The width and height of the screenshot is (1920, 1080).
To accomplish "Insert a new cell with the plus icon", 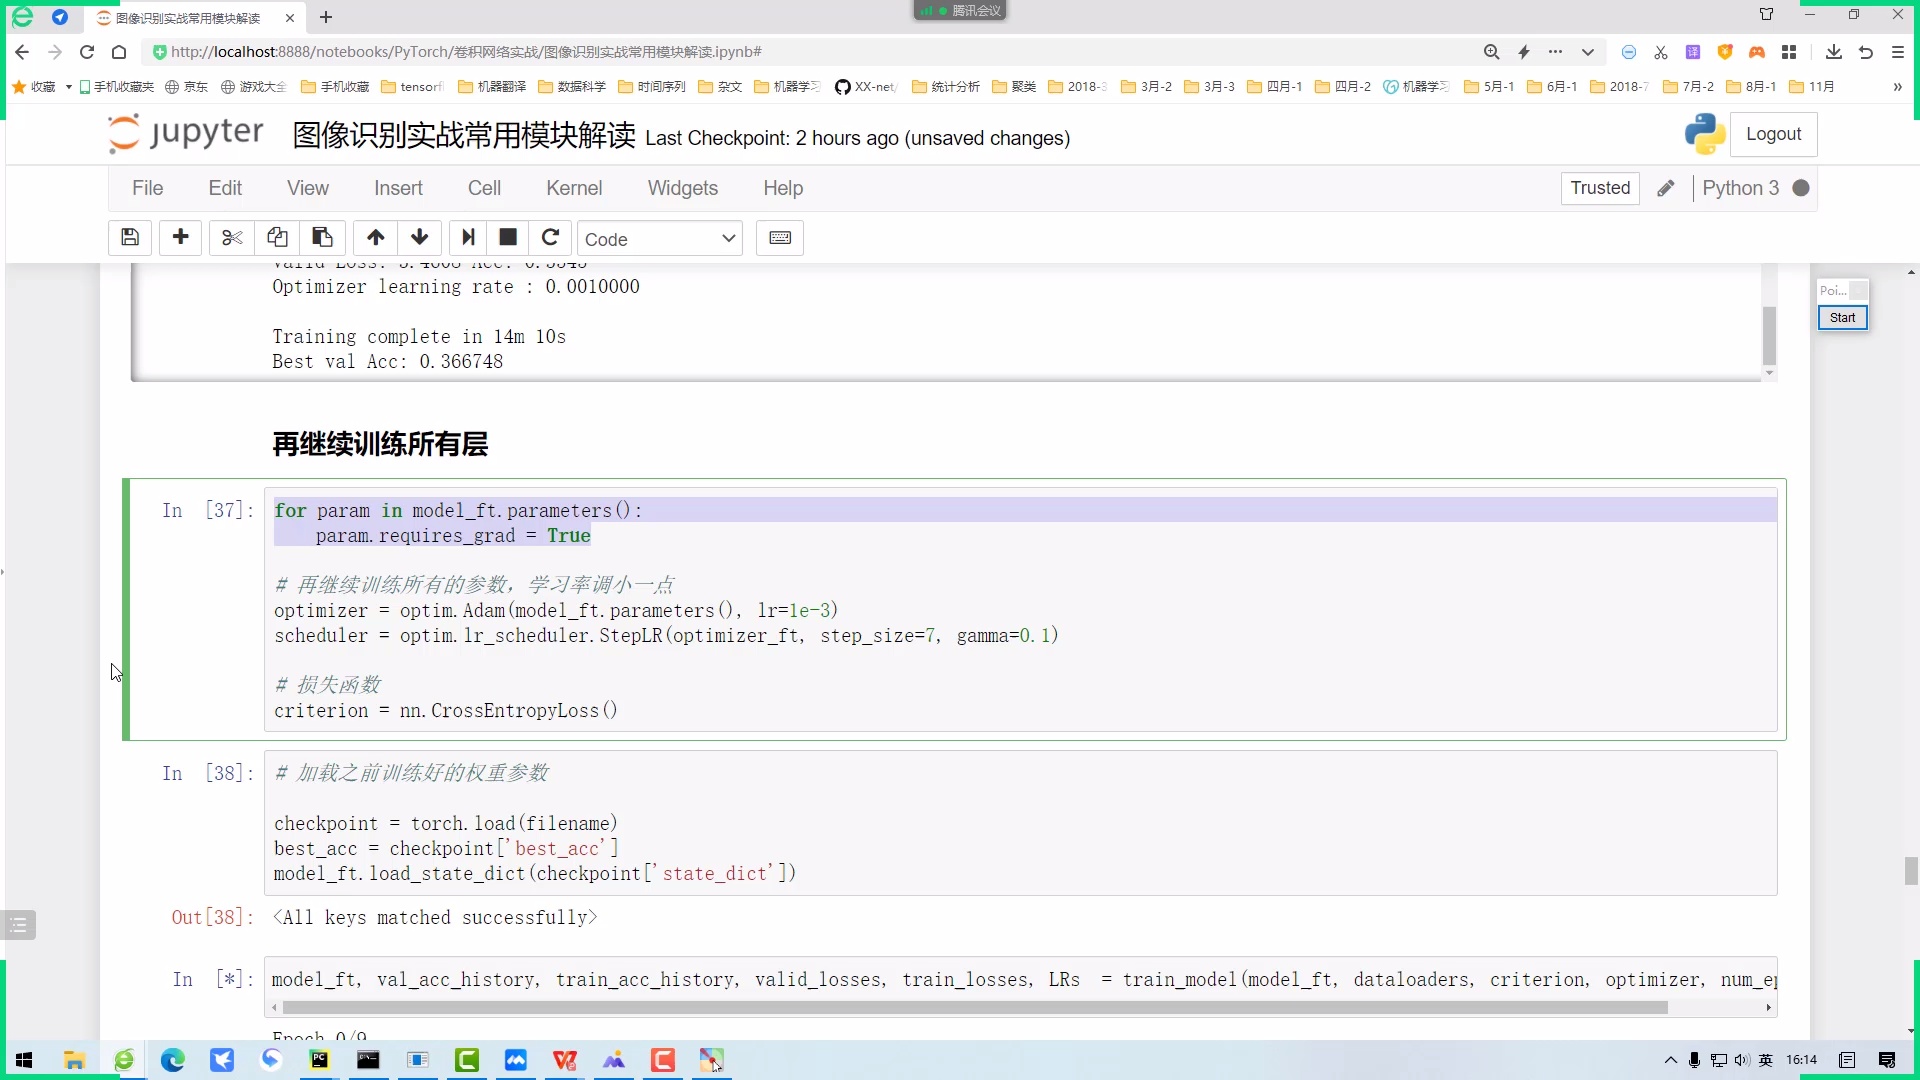I will [x=181, y=238].
